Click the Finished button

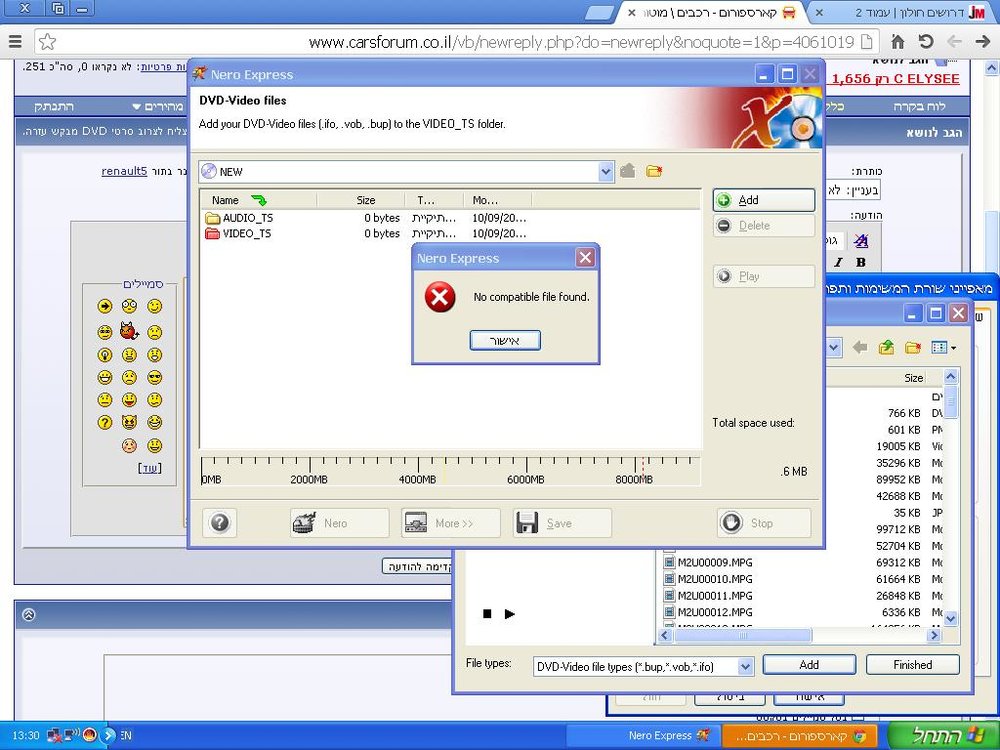(913, 665)
